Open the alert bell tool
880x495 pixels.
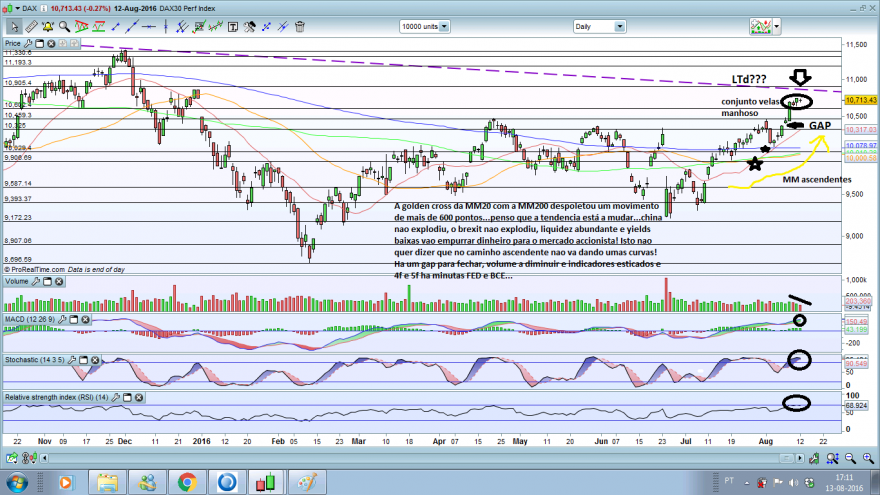[48, 26]
